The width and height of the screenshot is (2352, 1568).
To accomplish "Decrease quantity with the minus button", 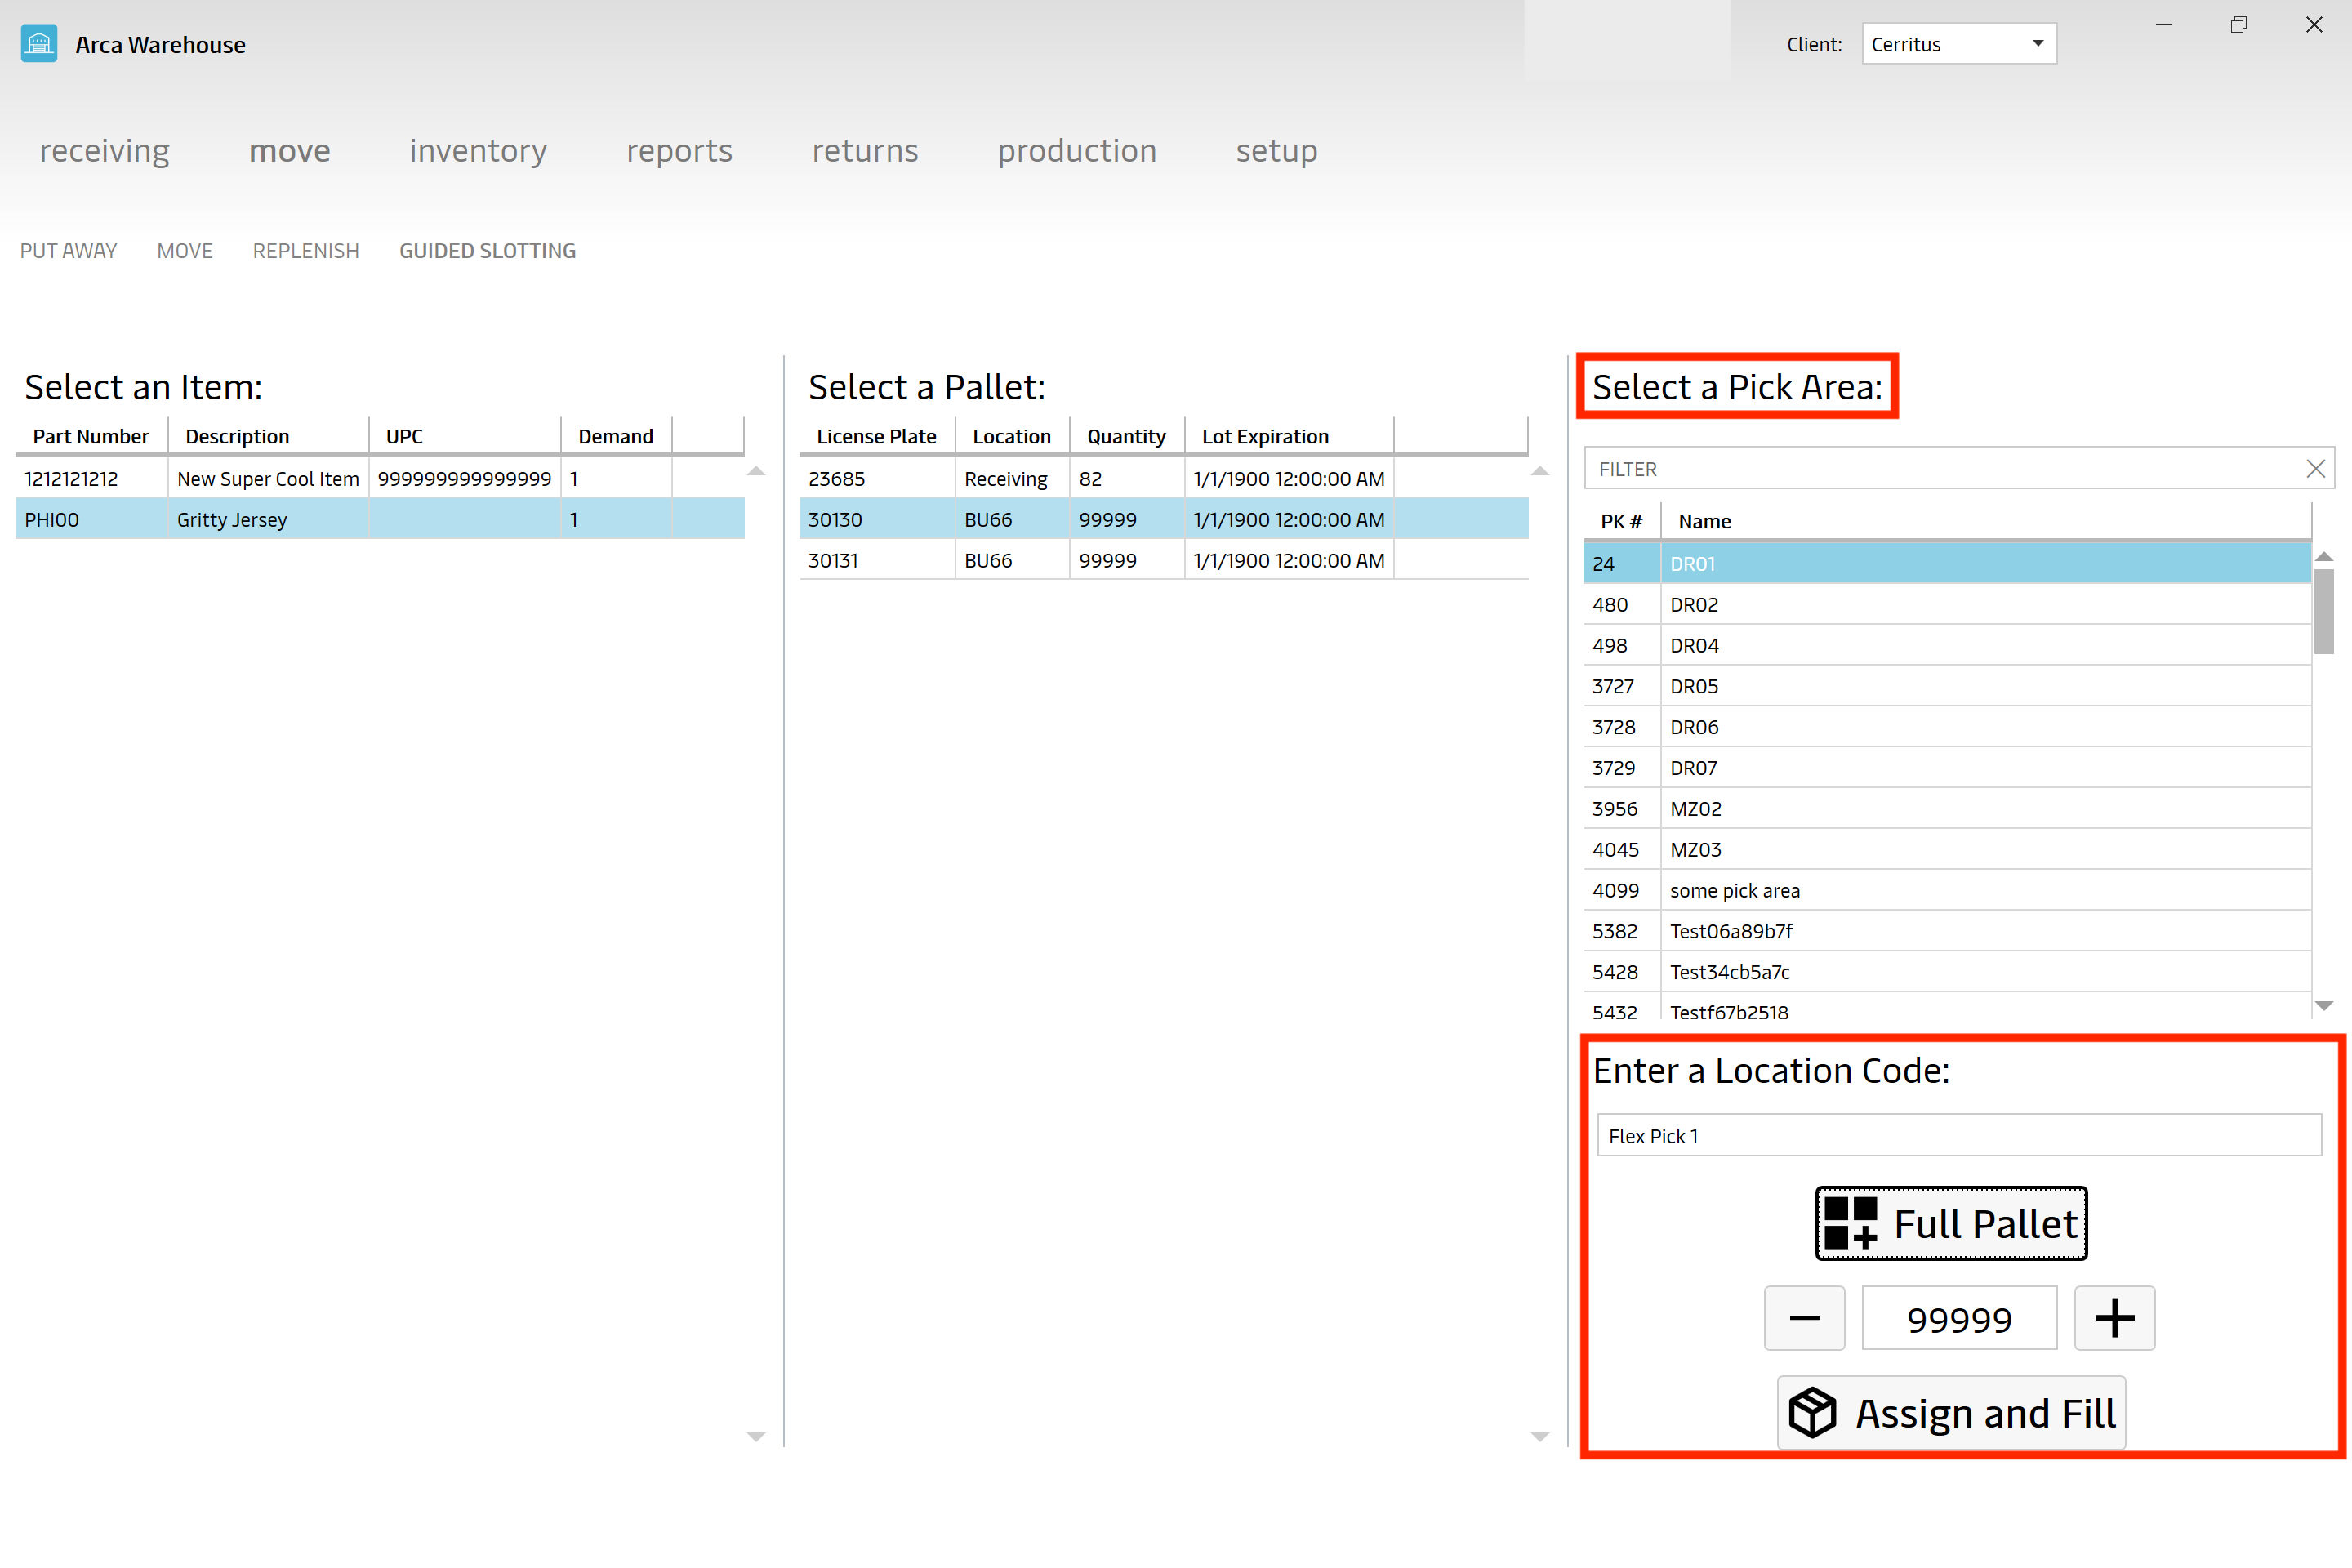I will coord(1804,1318).
